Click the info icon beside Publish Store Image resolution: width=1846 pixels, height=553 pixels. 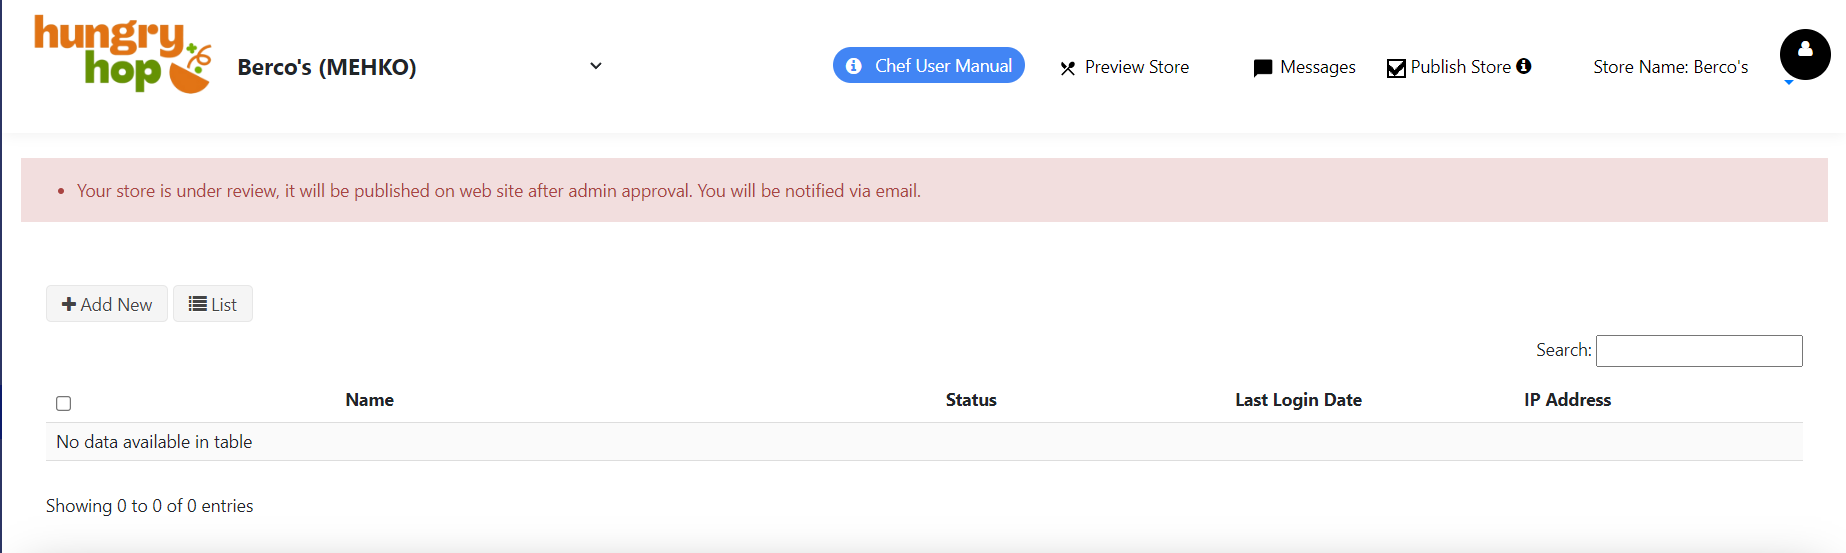[x=1524, y=66]
